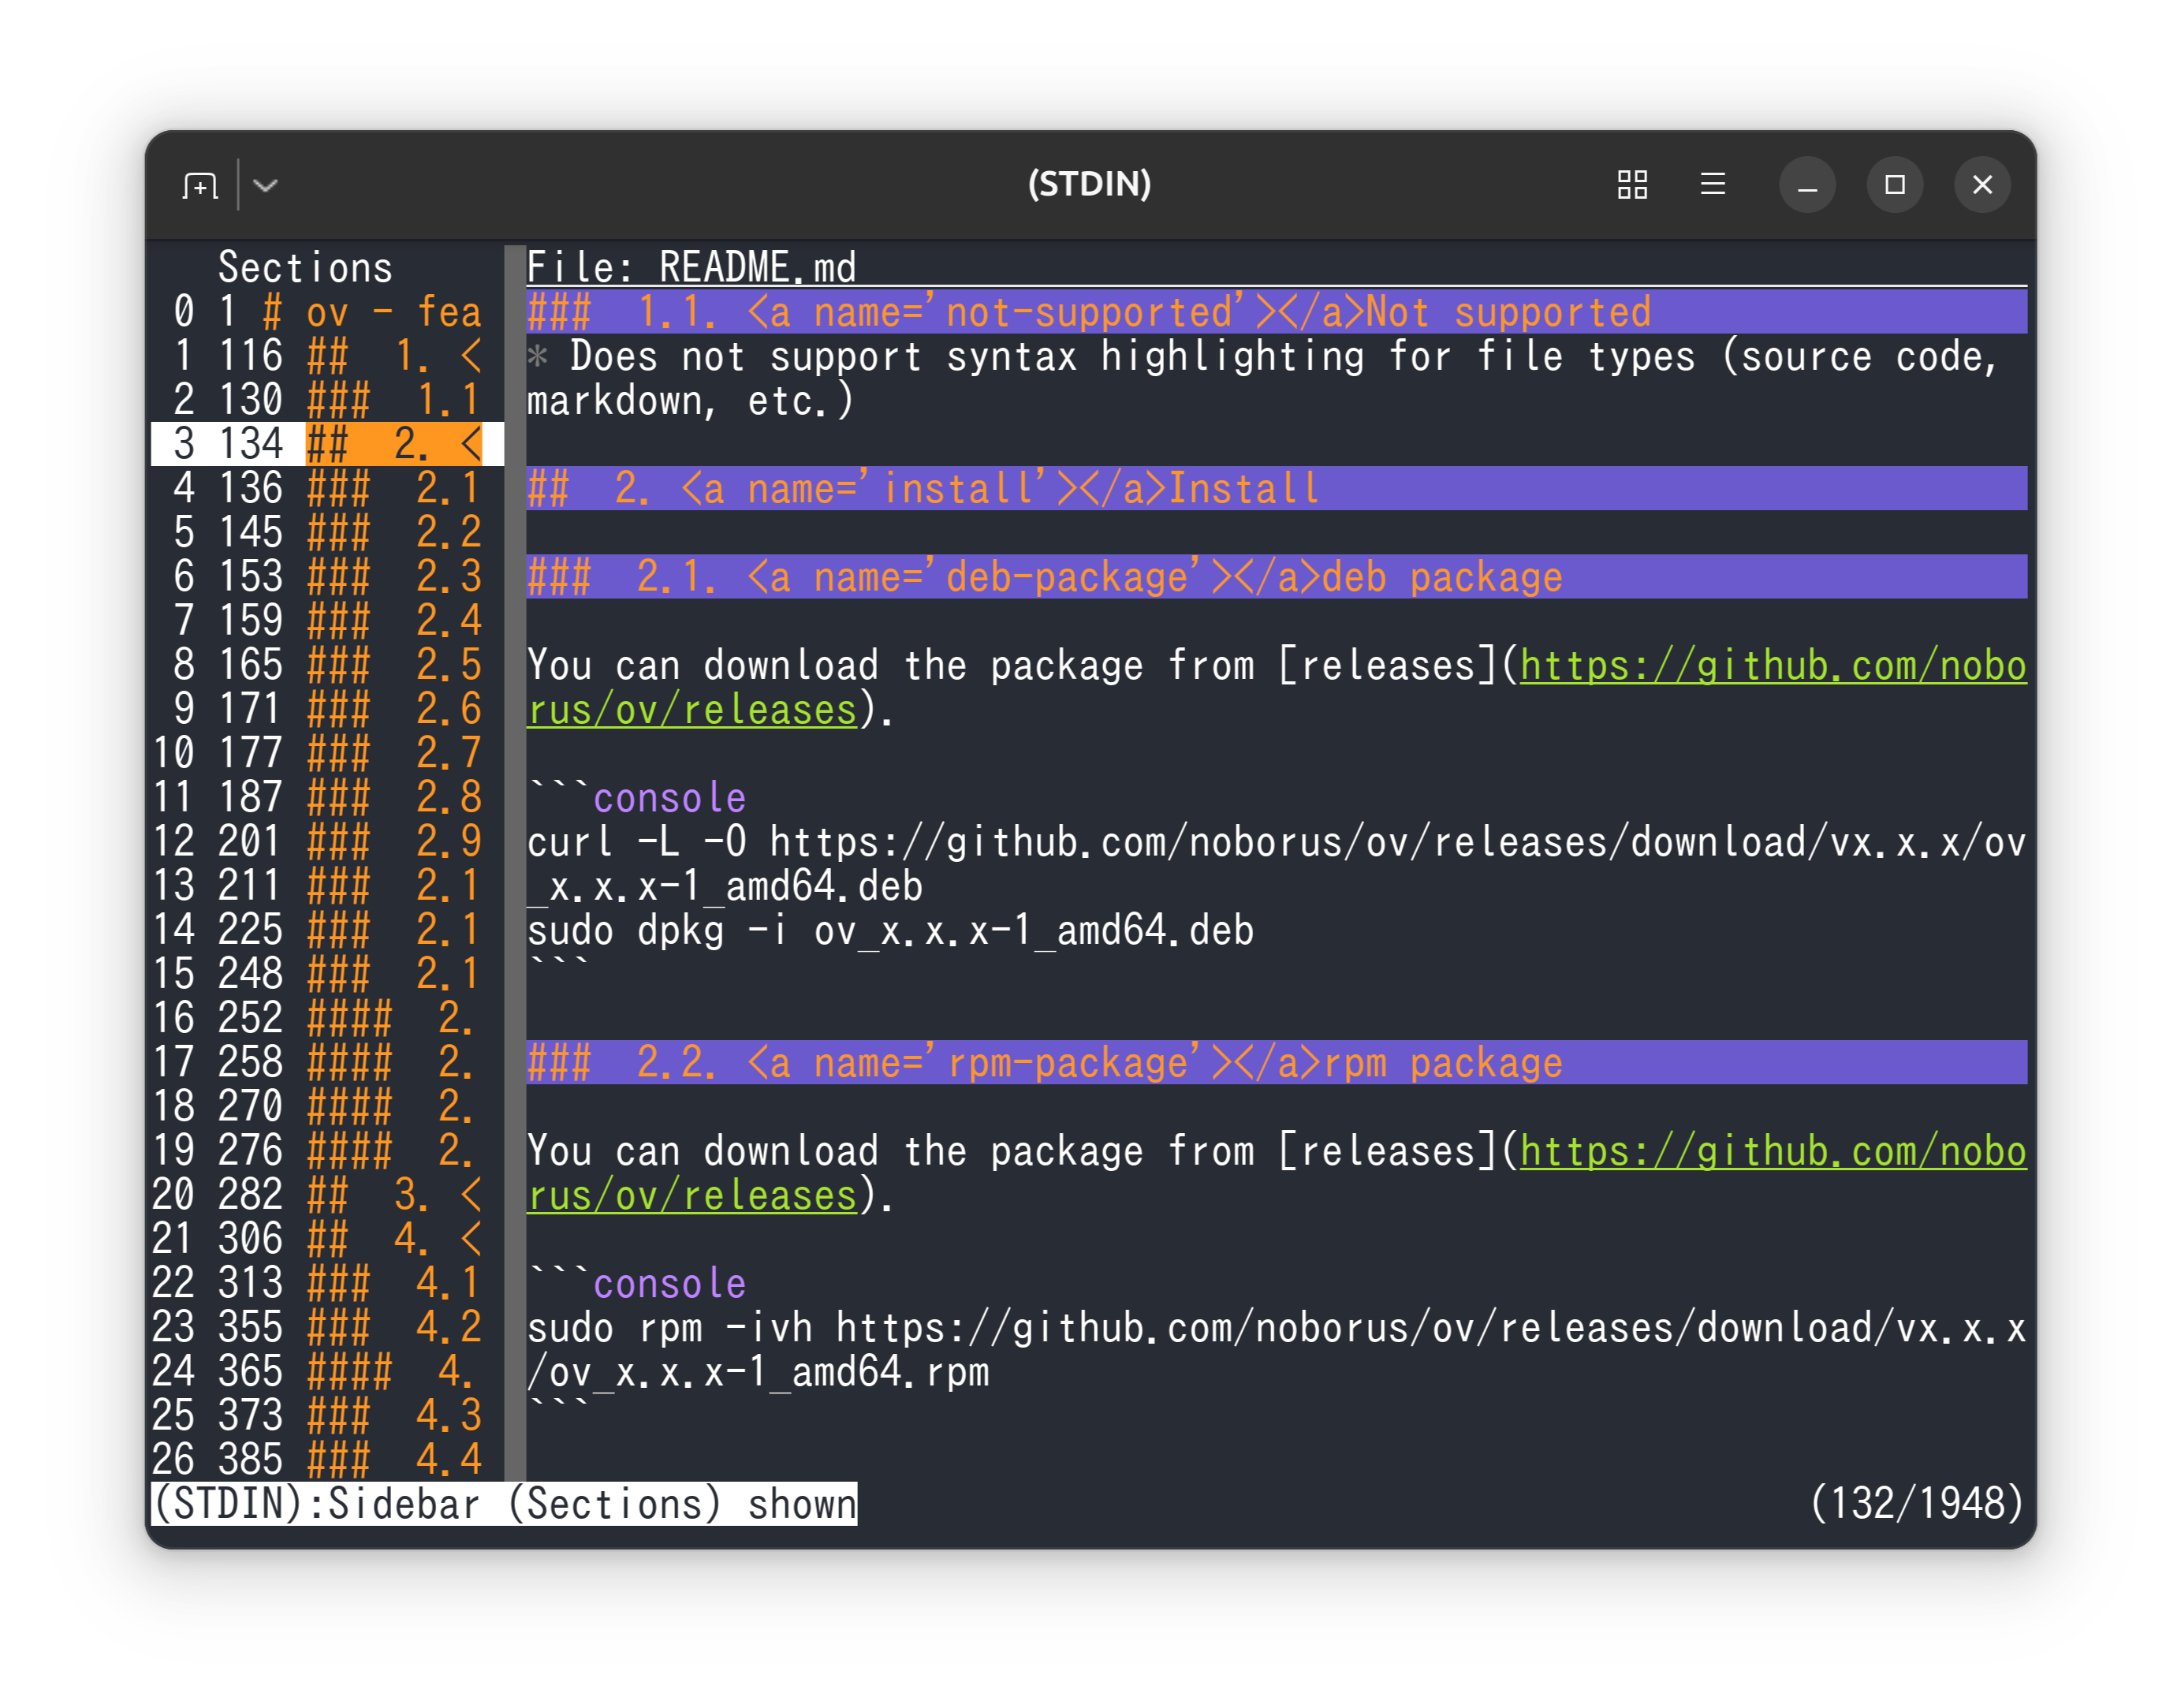The image size is (2181, 1708).
Task: Select sidebar section 12 at line 201
Action: click(327, 841)
